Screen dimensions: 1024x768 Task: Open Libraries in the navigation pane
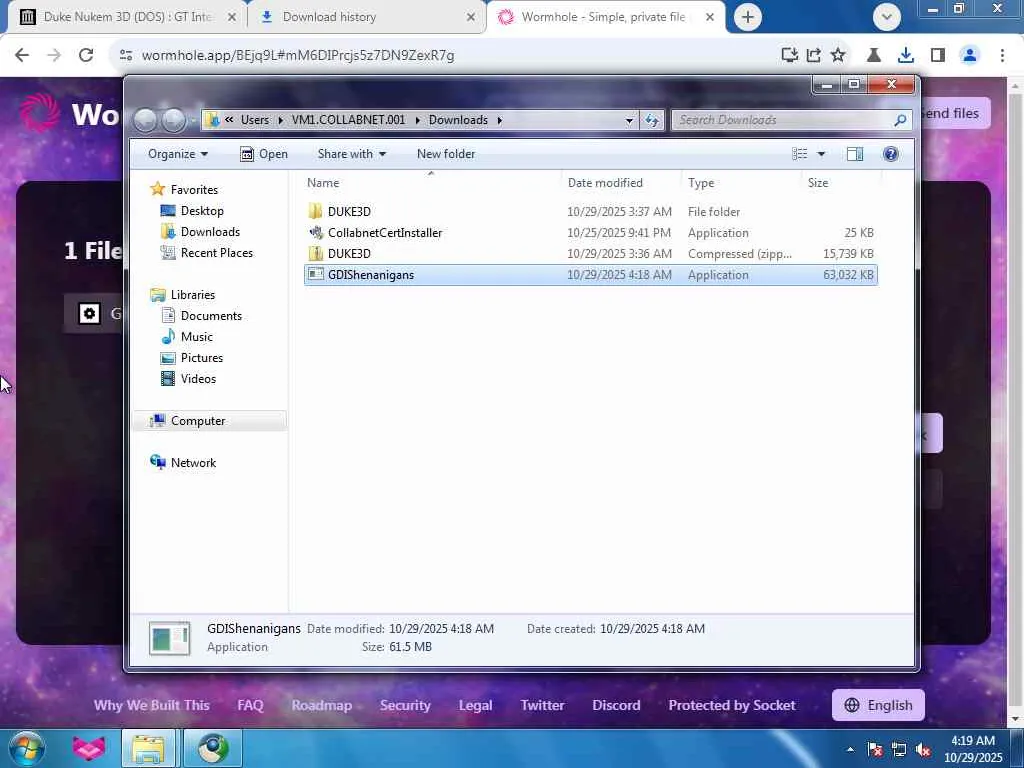click(193, 295)
